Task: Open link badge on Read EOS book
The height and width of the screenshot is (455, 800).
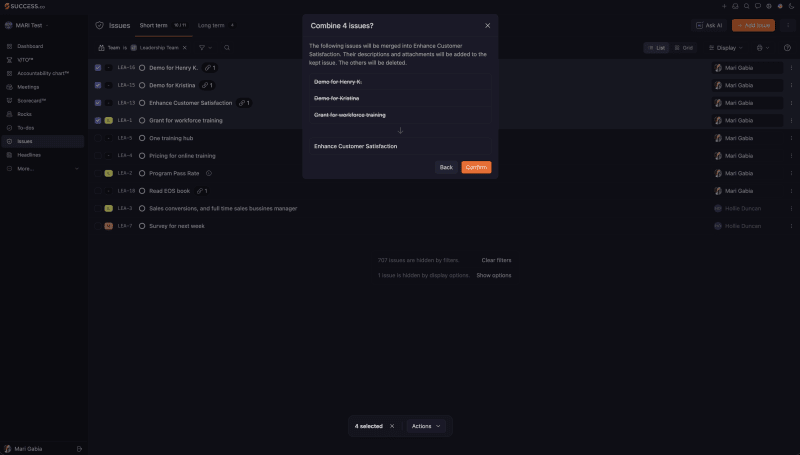Action: tap(202, 191)
